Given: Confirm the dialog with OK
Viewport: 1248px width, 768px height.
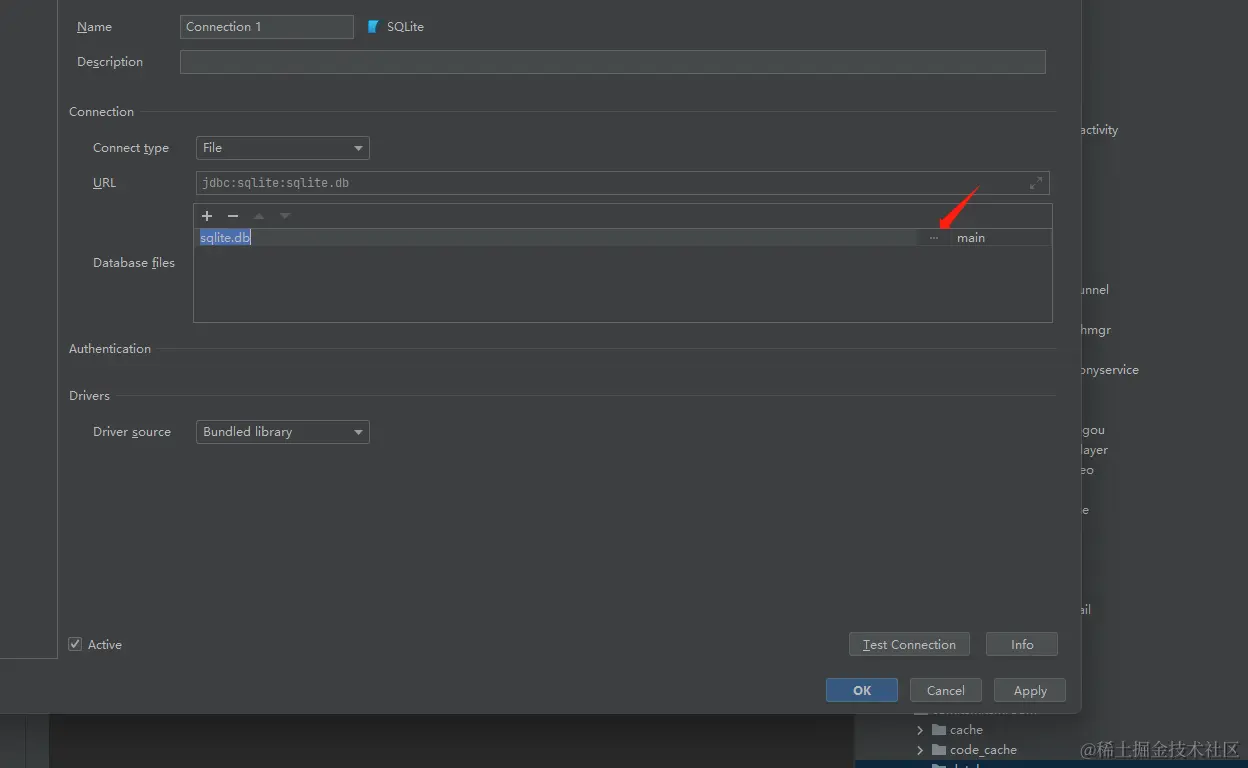Looking at the screenshot, I should tap(862, 690).
